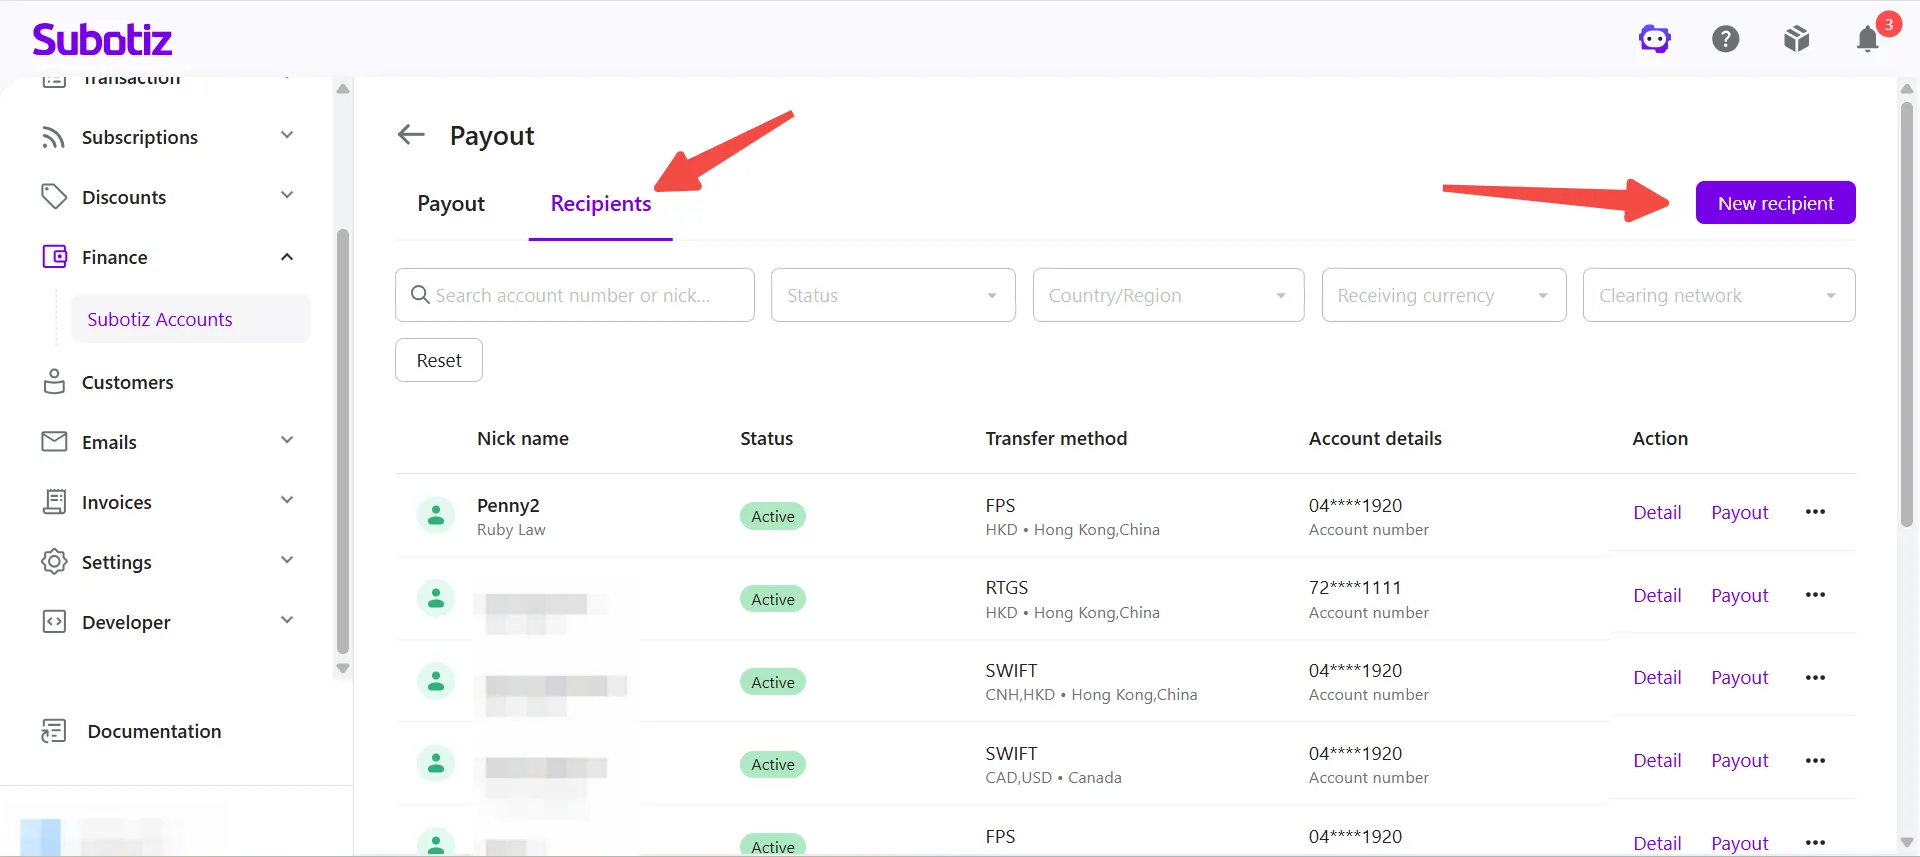
Task: Click the Reset filters button
Action: click(x=439, y=360)
